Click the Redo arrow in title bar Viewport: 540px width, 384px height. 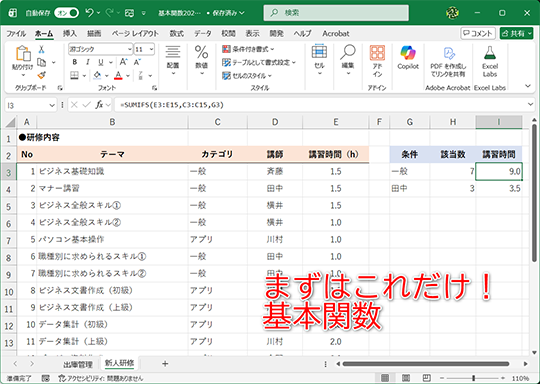point(110,13)
